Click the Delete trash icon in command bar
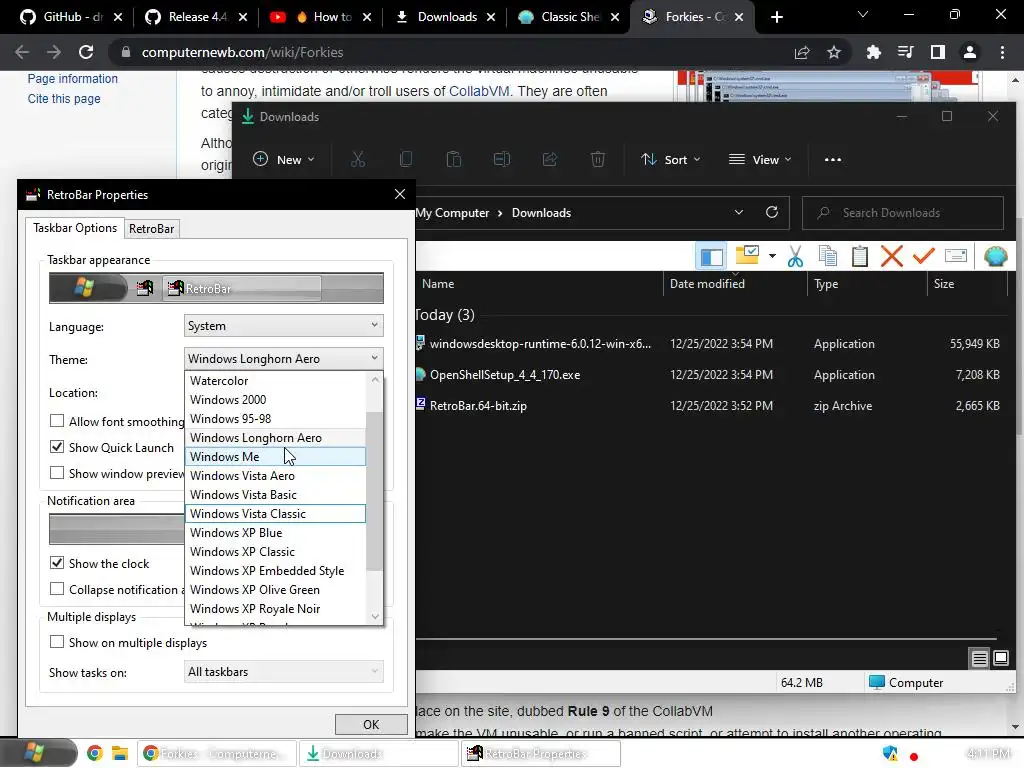The height and width of the screenshot is (768, 1024). pyautogui.click(x=598, y=159)
